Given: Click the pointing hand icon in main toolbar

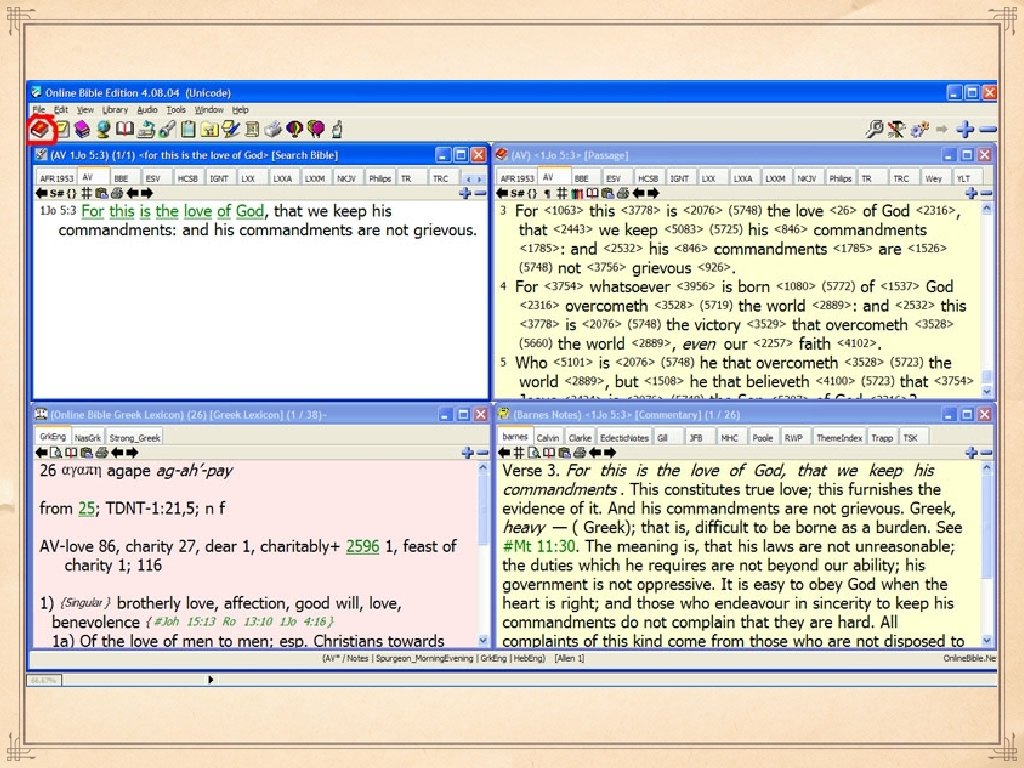Looking at the screenshot, I should [x=337, y=129].
